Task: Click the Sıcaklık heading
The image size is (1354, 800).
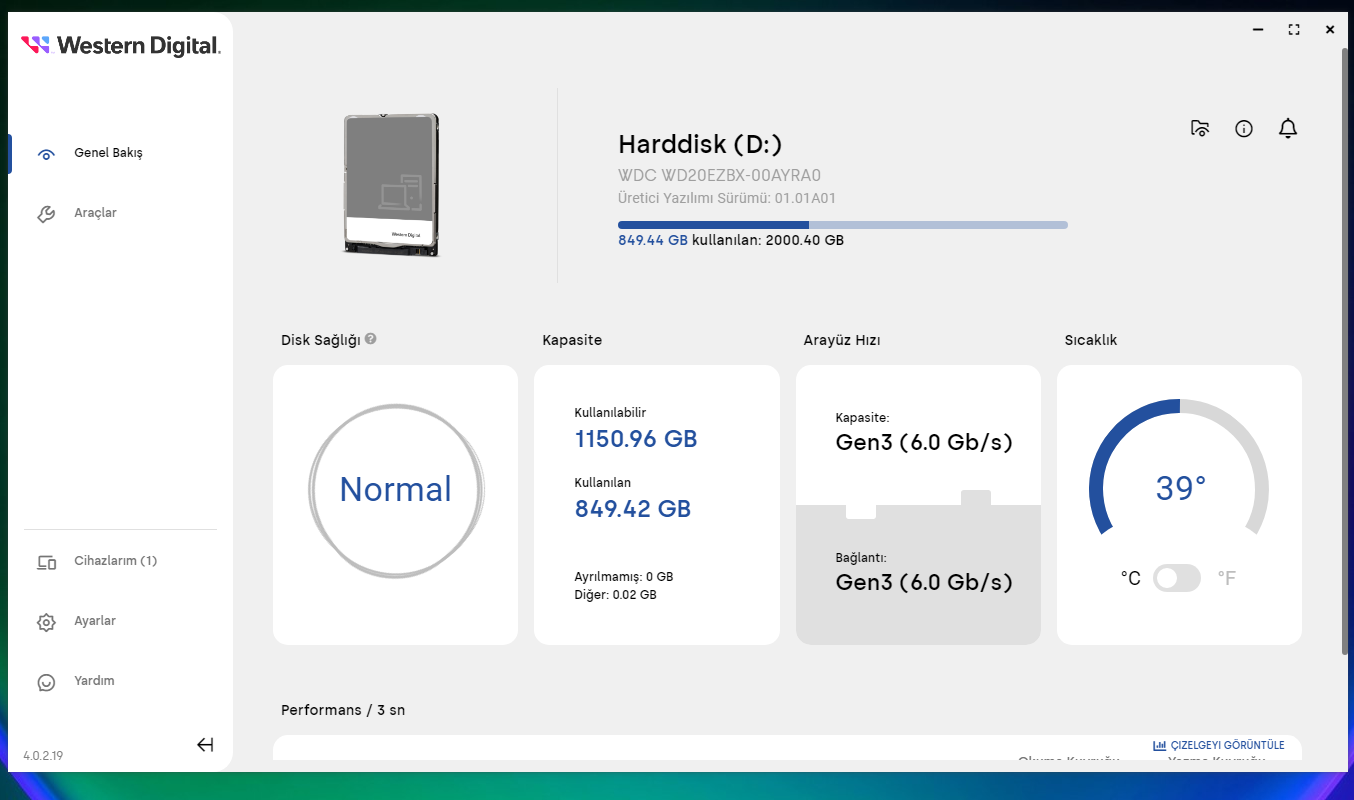Action: [x=1091, y=340]
